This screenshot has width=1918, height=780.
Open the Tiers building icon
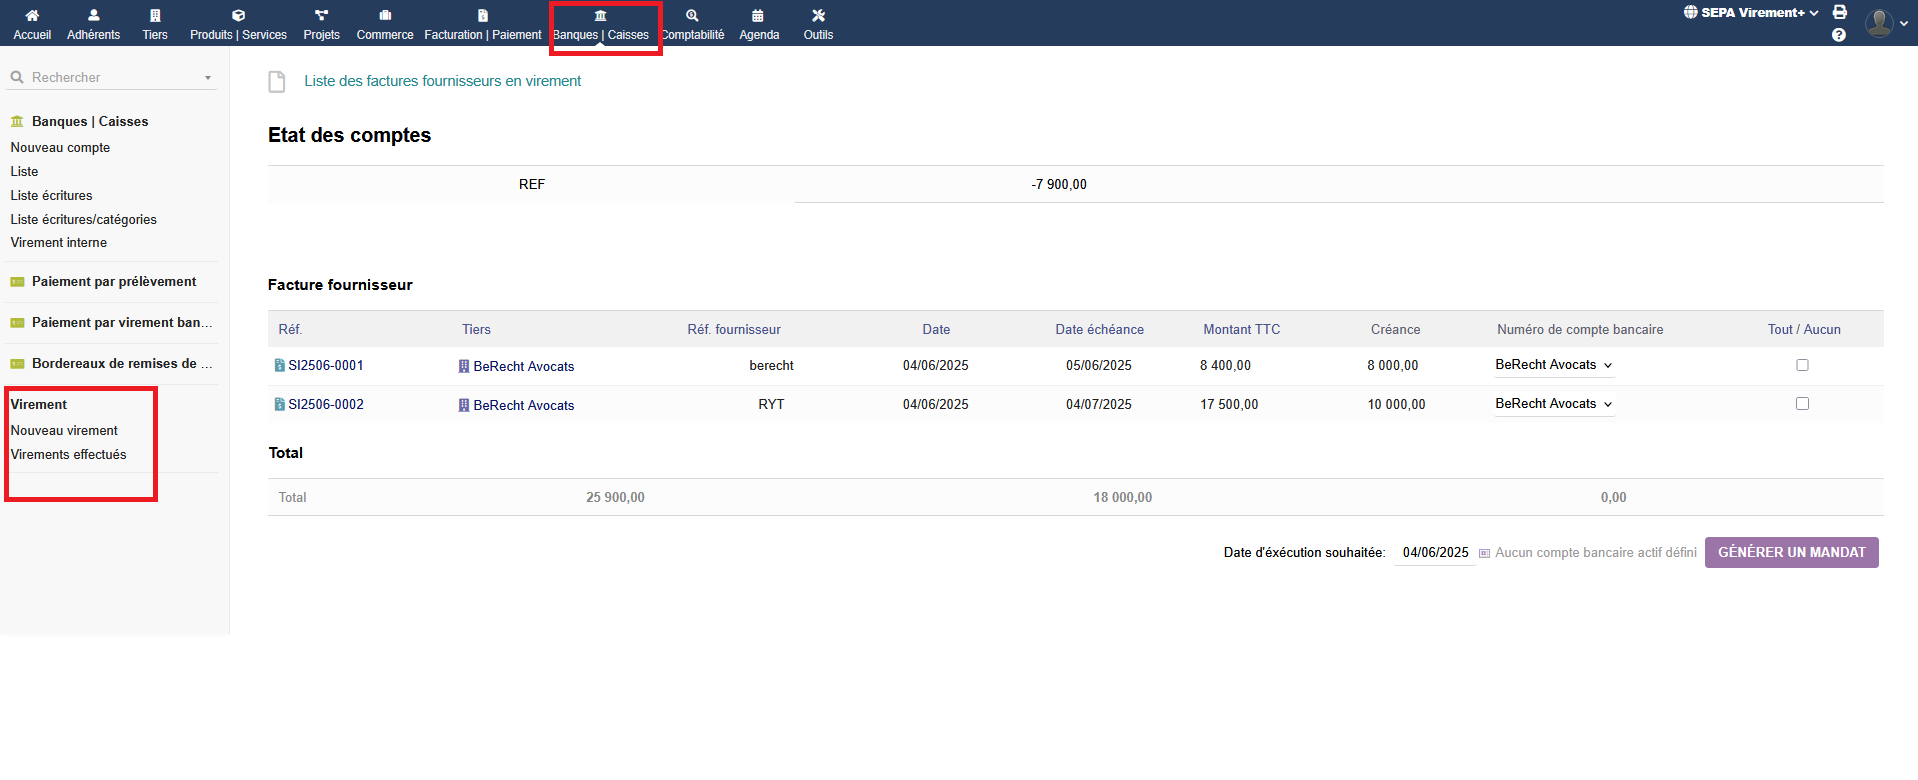(155, 16)
